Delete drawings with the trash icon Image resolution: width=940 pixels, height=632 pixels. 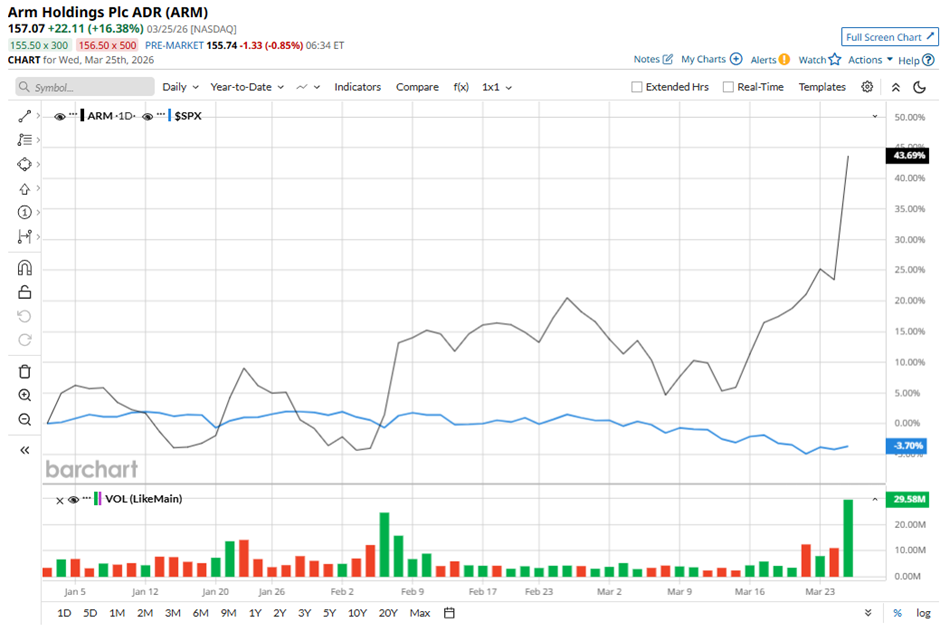point(25,371)
